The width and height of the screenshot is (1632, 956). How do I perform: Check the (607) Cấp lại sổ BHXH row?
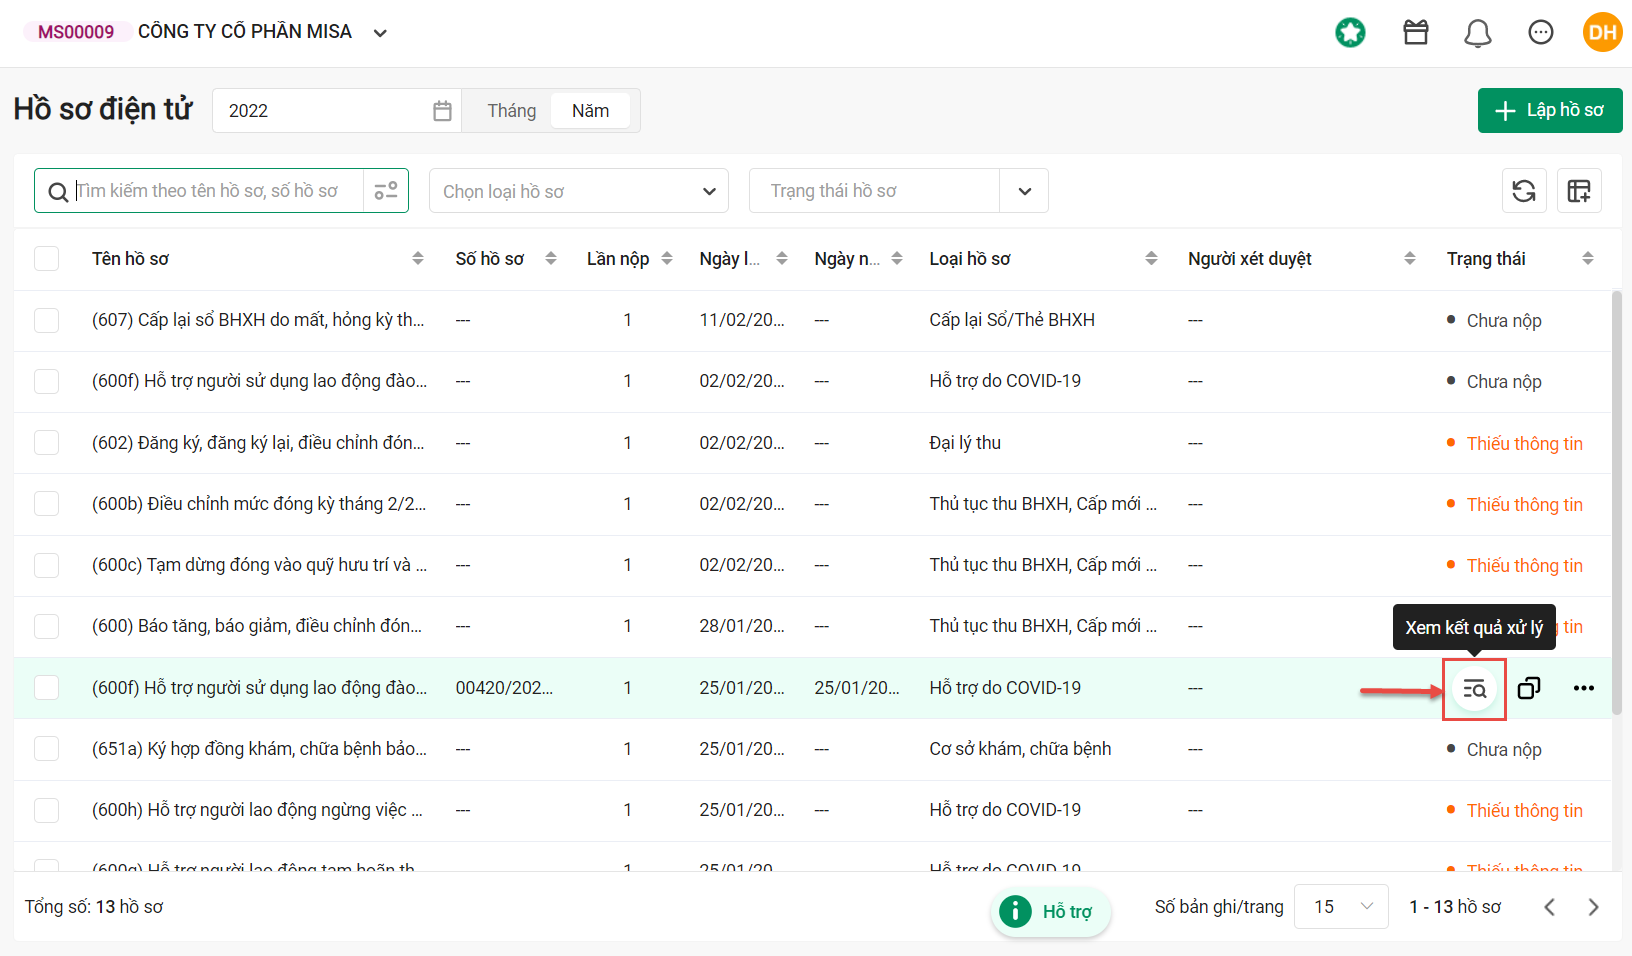[47, 320]
